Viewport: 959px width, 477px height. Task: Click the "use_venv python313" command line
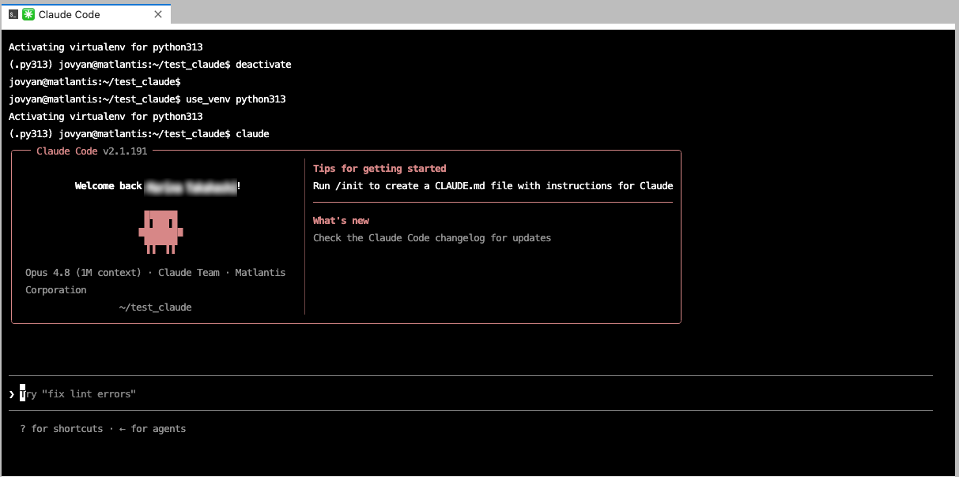(147, 99)
